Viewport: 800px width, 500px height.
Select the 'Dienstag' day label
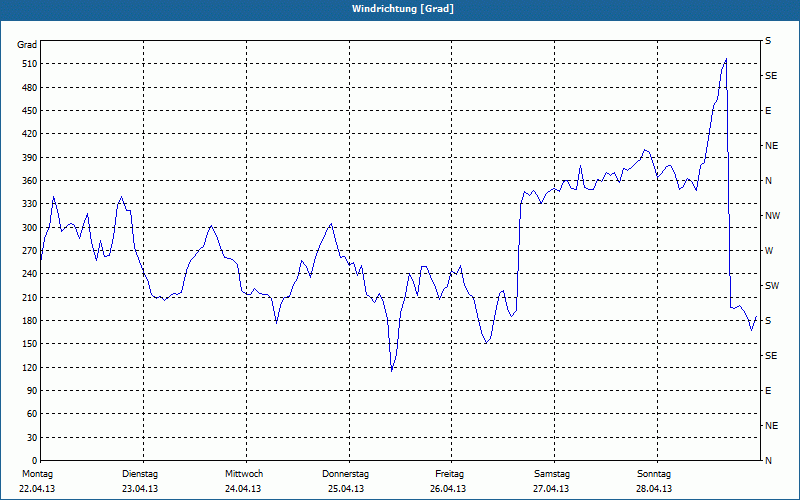[140, 474]
